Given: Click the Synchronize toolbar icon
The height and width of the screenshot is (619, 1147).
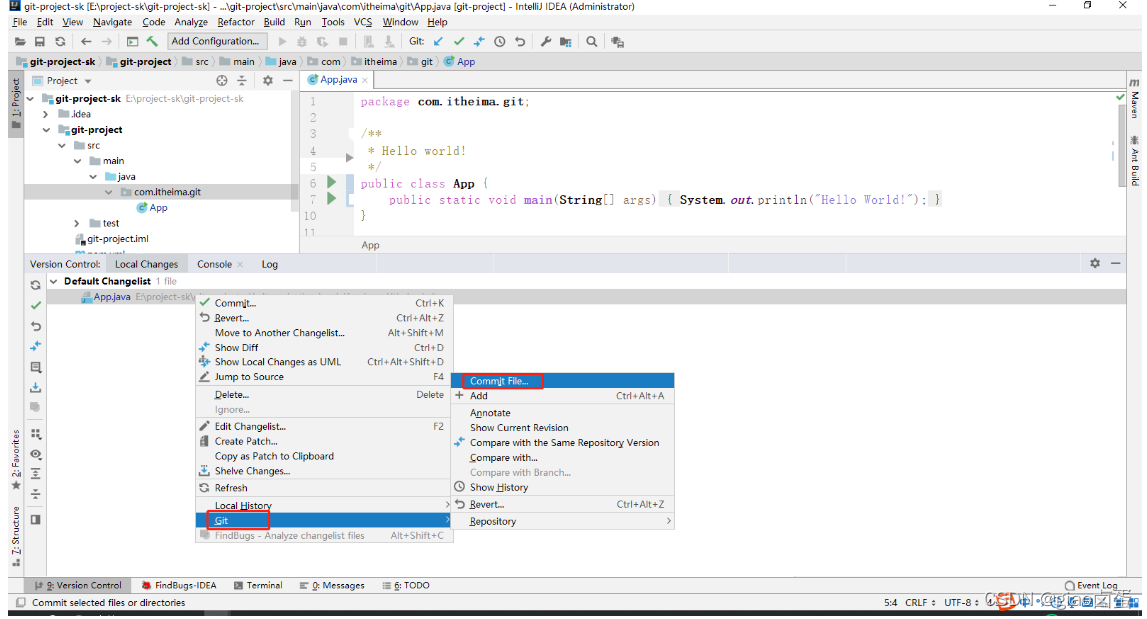Looking at the screenshot, I should (60, 42).
